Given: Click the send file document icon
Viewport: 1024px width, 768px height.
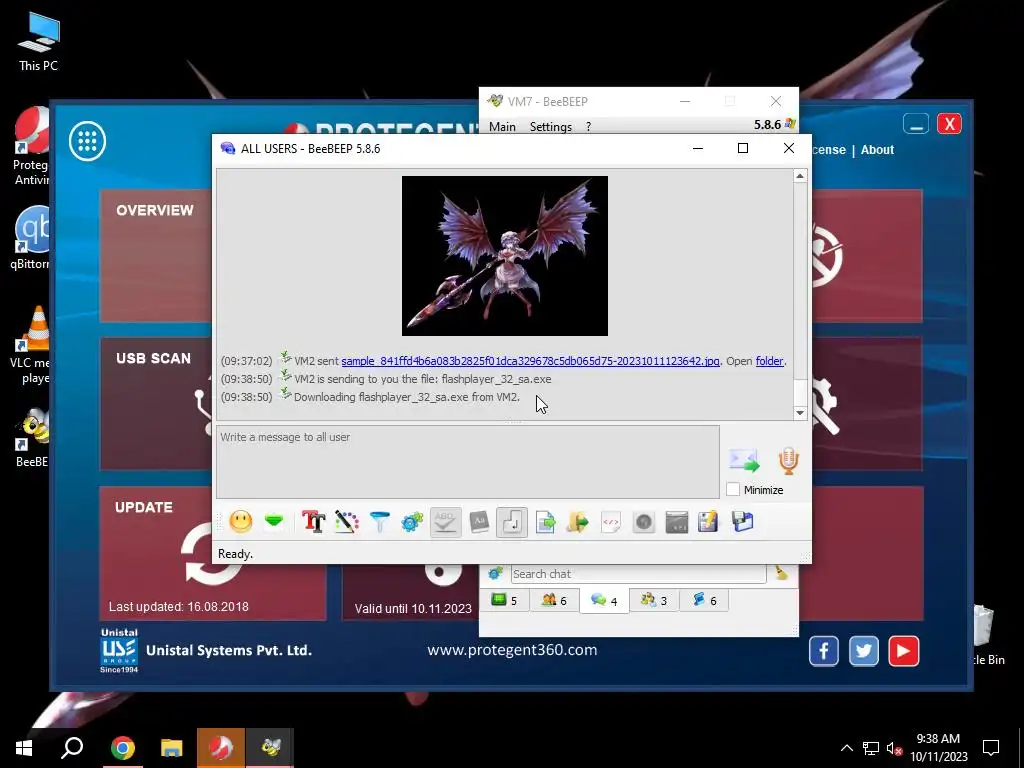Looking at the screenshot, I should (545, 522).
